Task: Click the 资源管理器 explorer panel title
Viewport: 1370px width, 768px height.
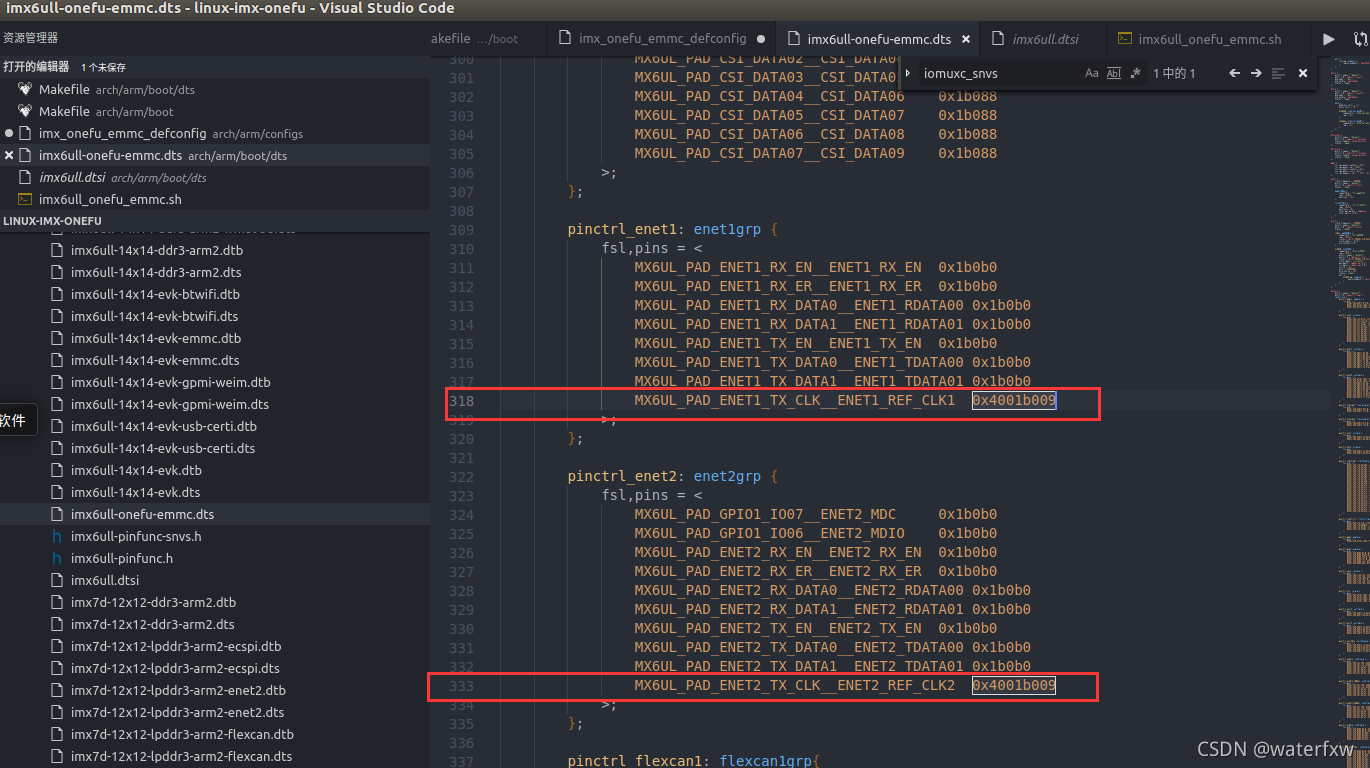Action: click(31, 38)
